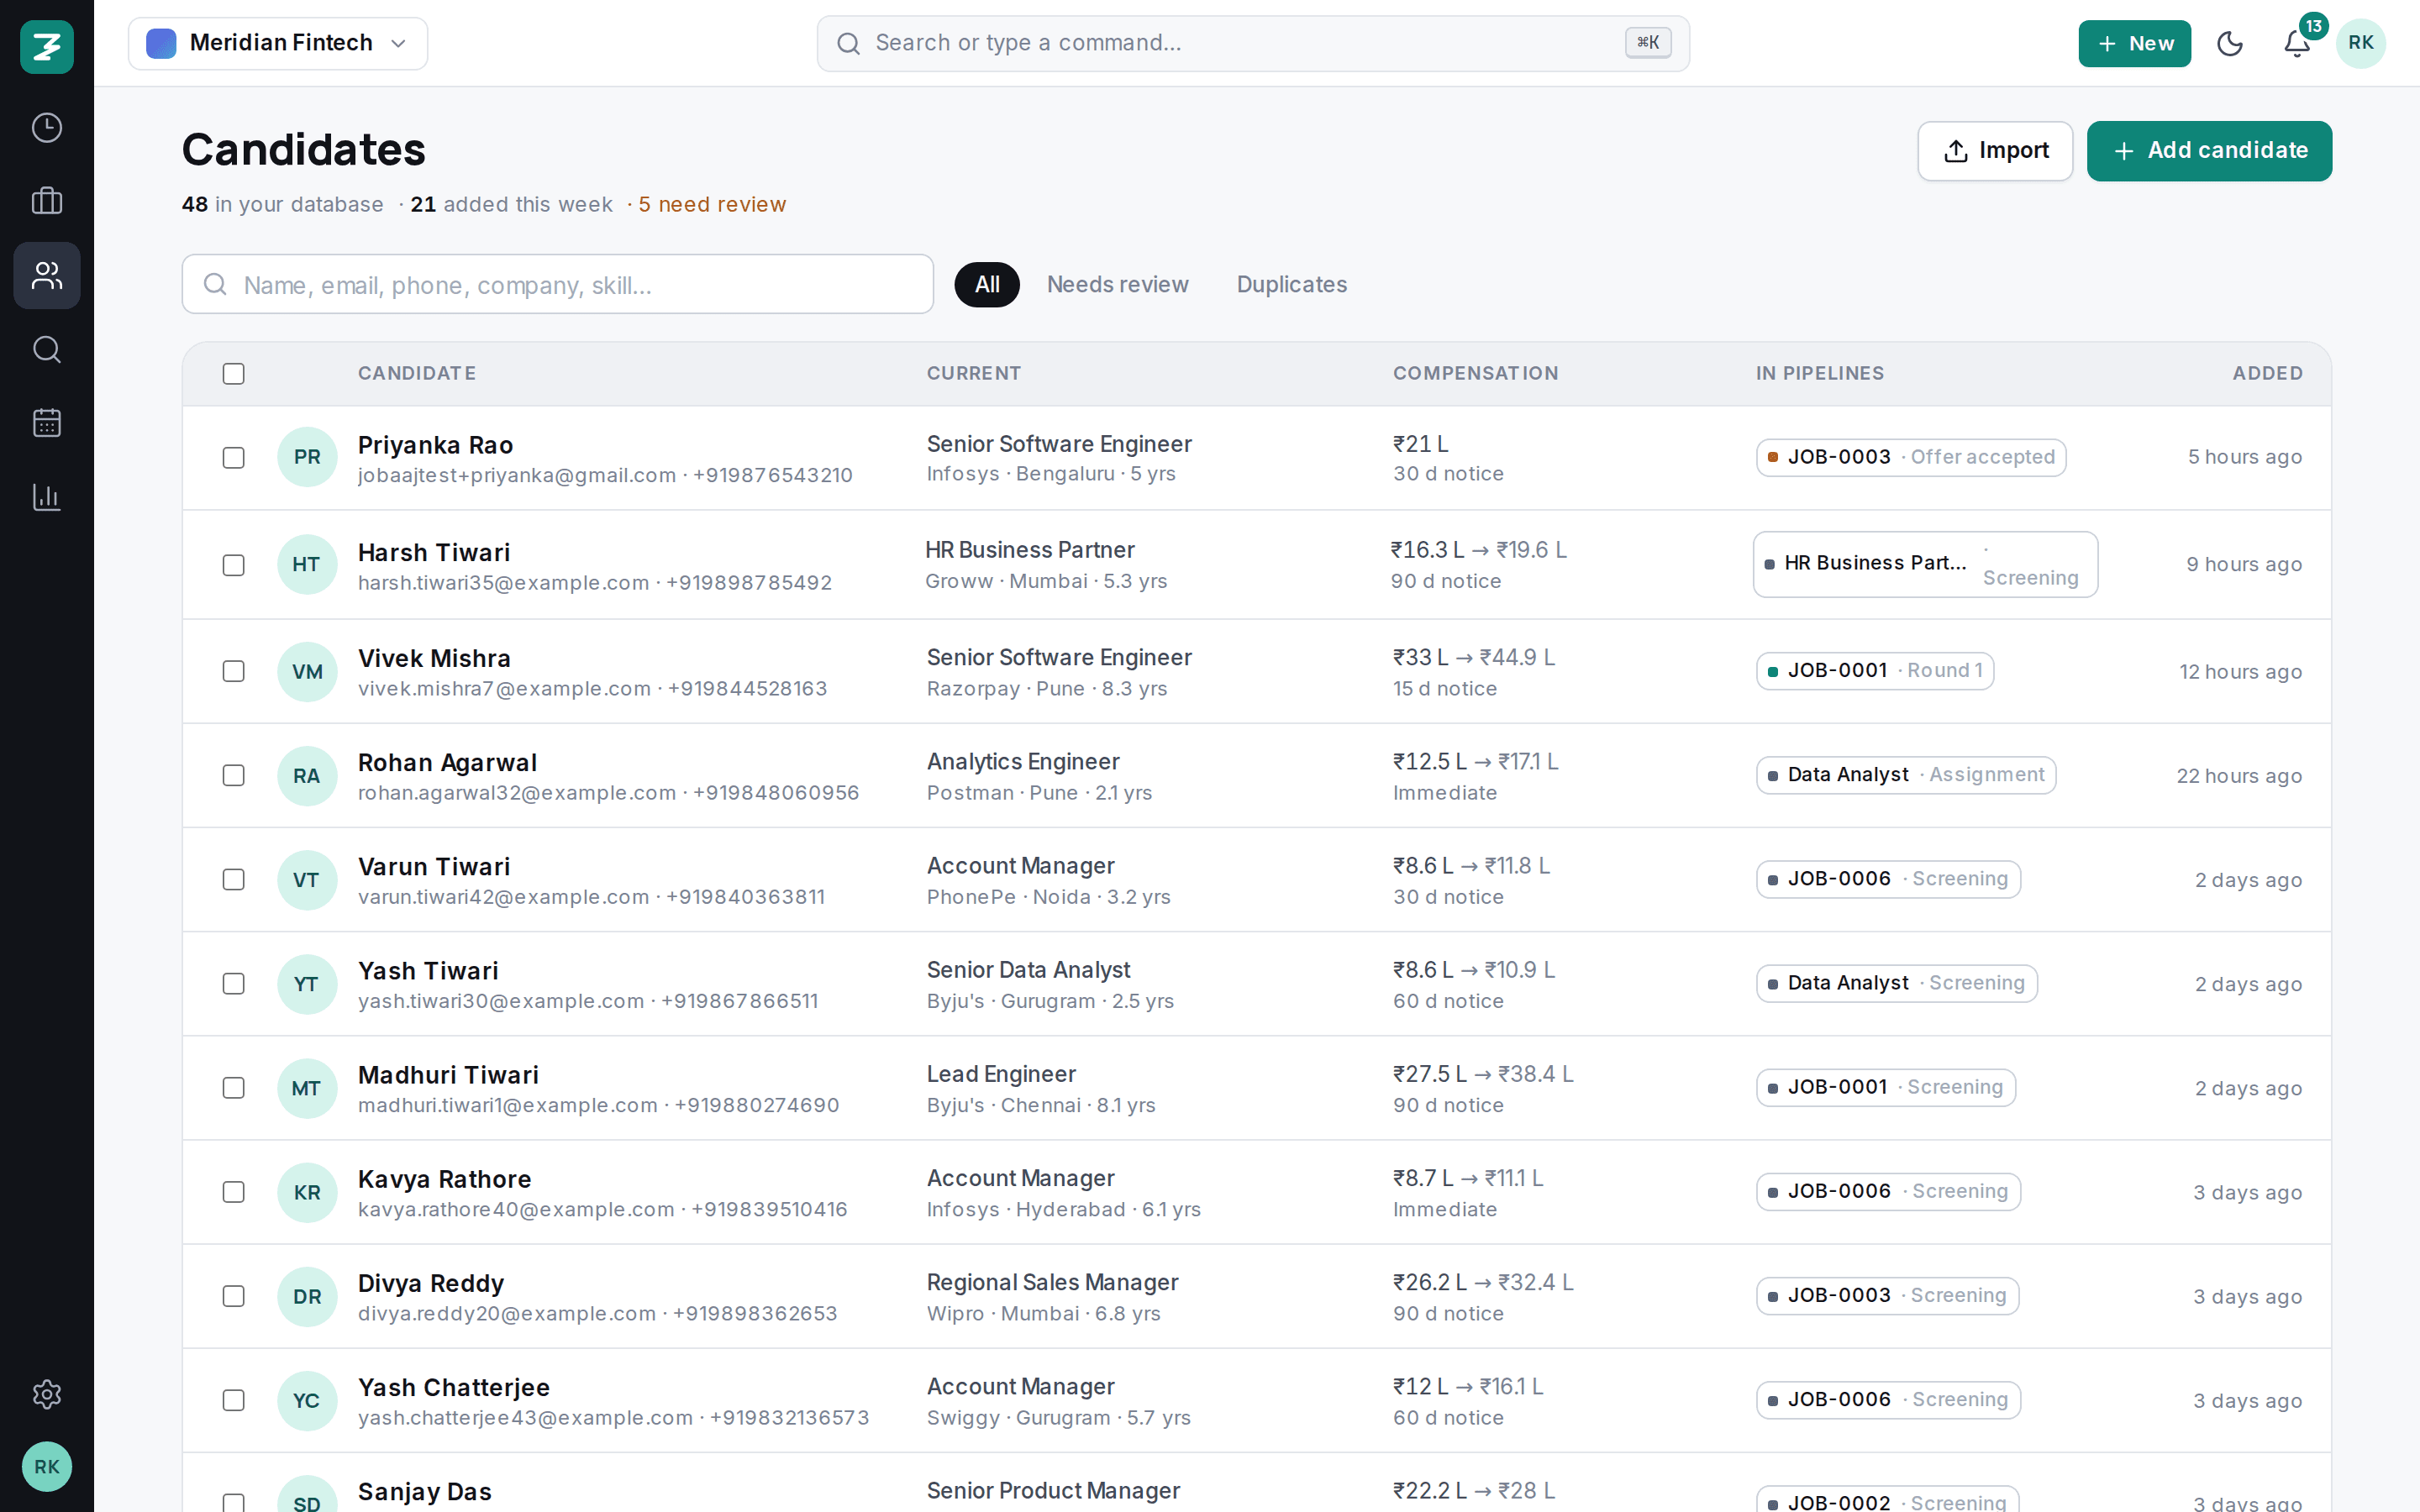Click the app logo in the sidebar
This screenshot has width=2420, height=1512.
tap(47, 46)
